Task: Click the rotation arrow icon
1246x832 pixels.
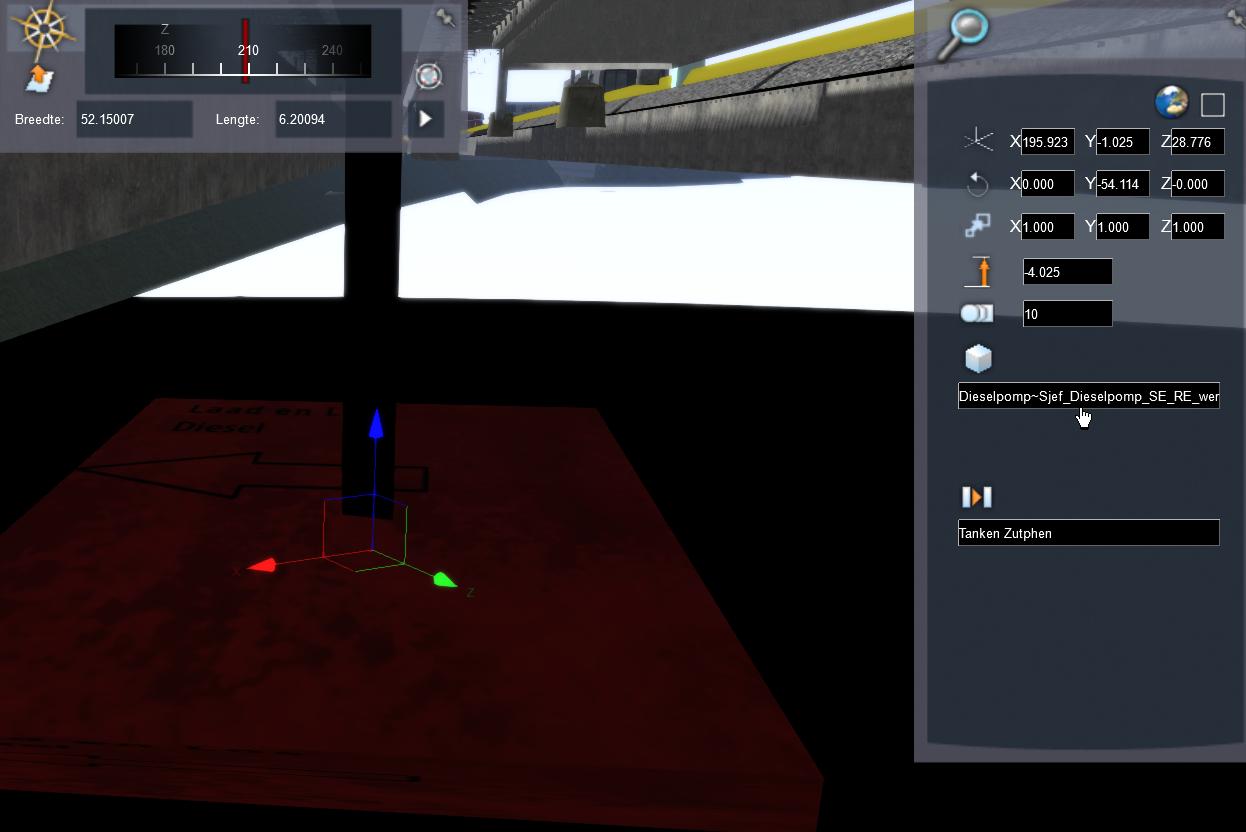Action: [977, 184]
